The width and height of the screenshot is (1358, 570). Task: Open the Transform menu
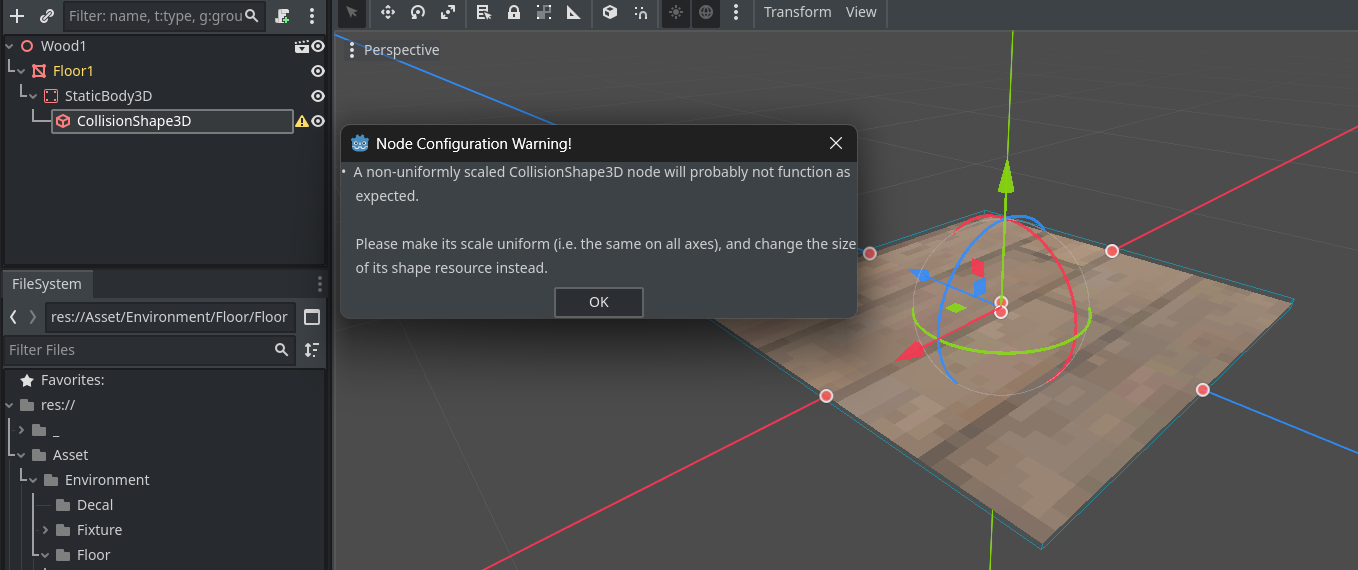point(797,12)
